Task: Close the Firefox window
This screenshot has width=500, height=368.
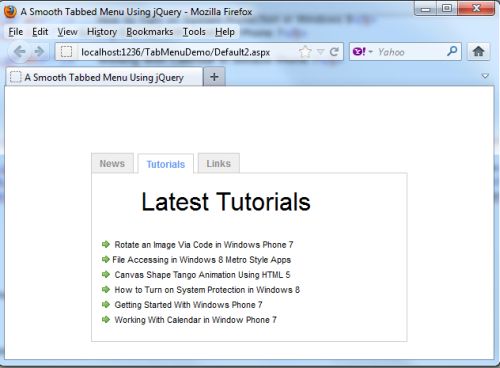Action: (476, 9)
